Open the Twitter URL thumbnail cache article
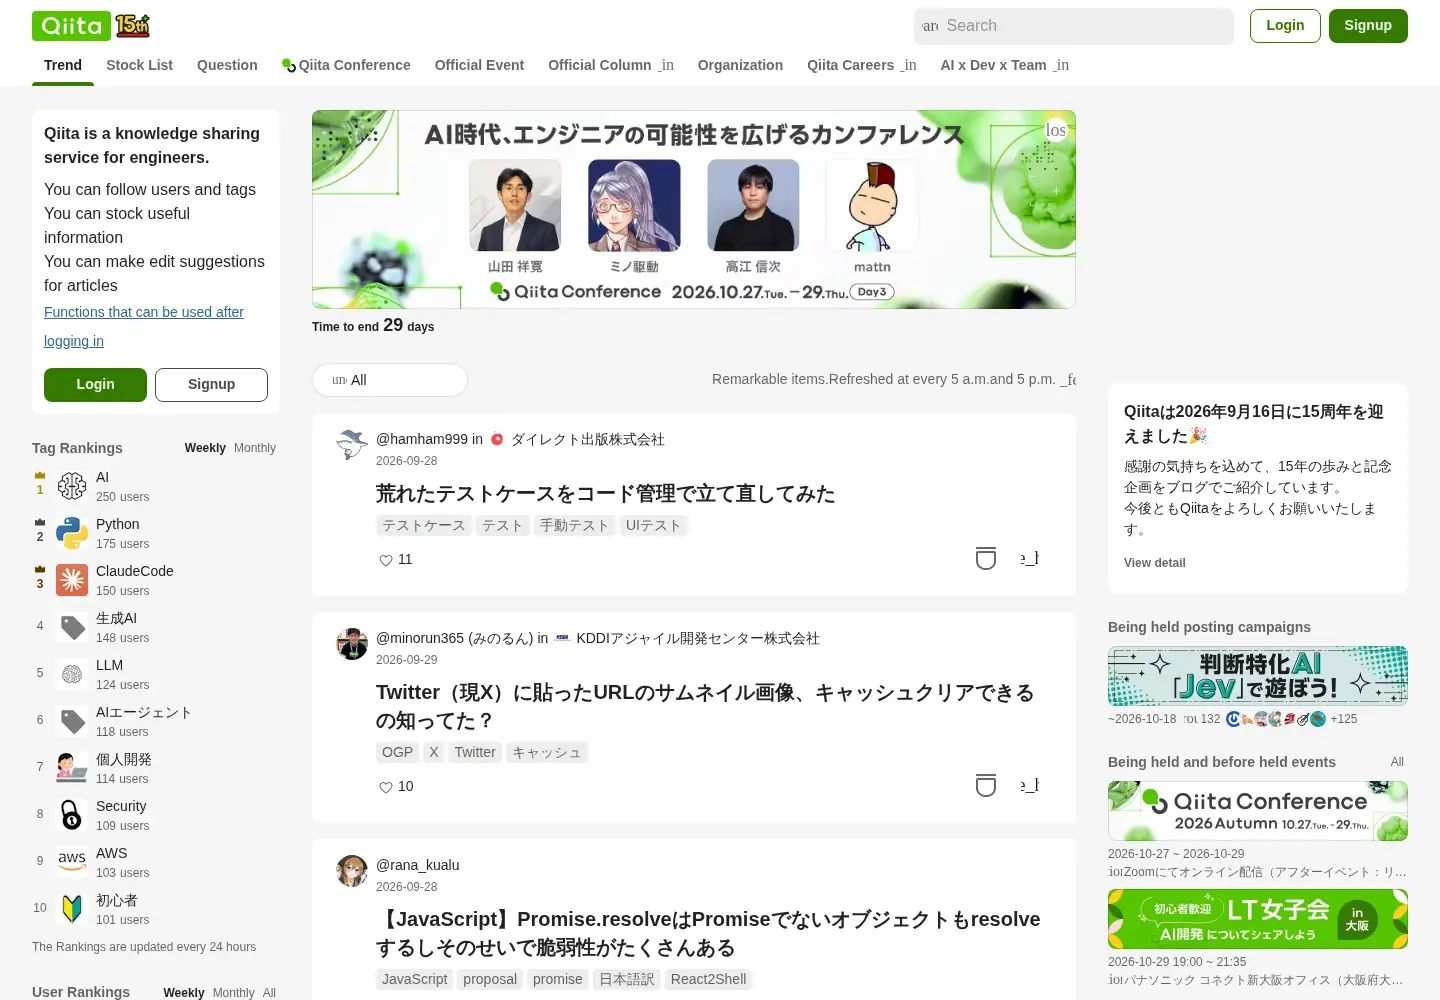The image size is (1440, 1000). tap(705, 707)
